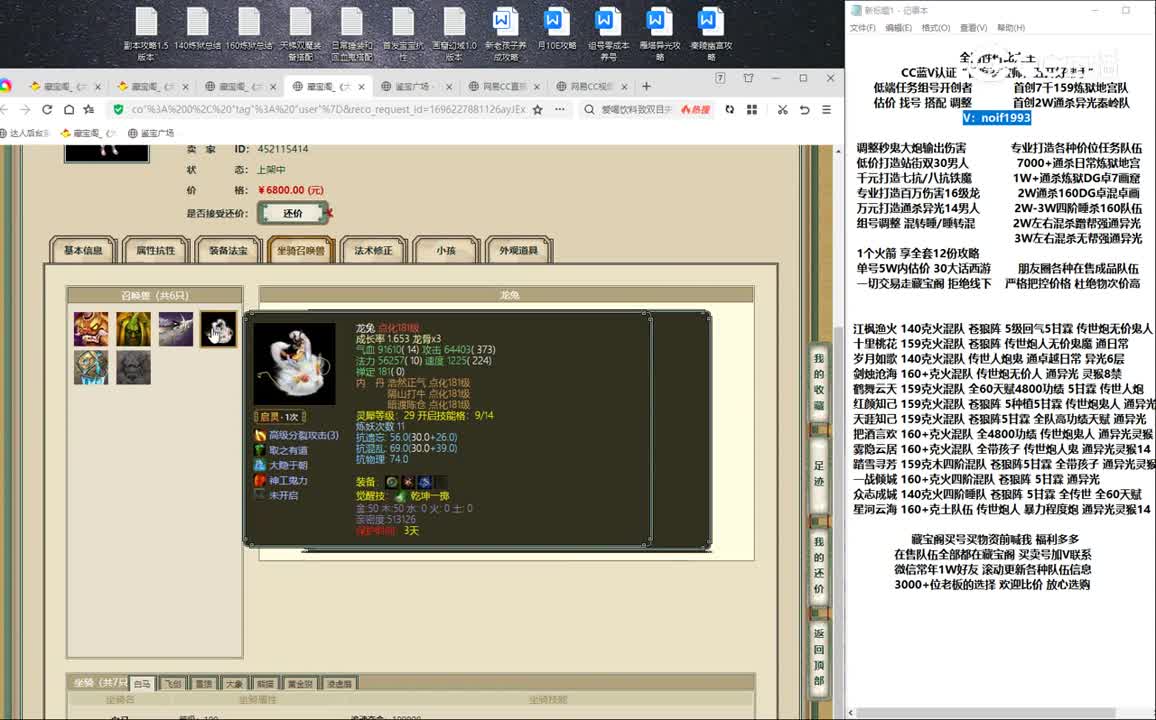Open the 小孩 tab
This screenshot has width=1156, height=720.
tap(445, 251)
